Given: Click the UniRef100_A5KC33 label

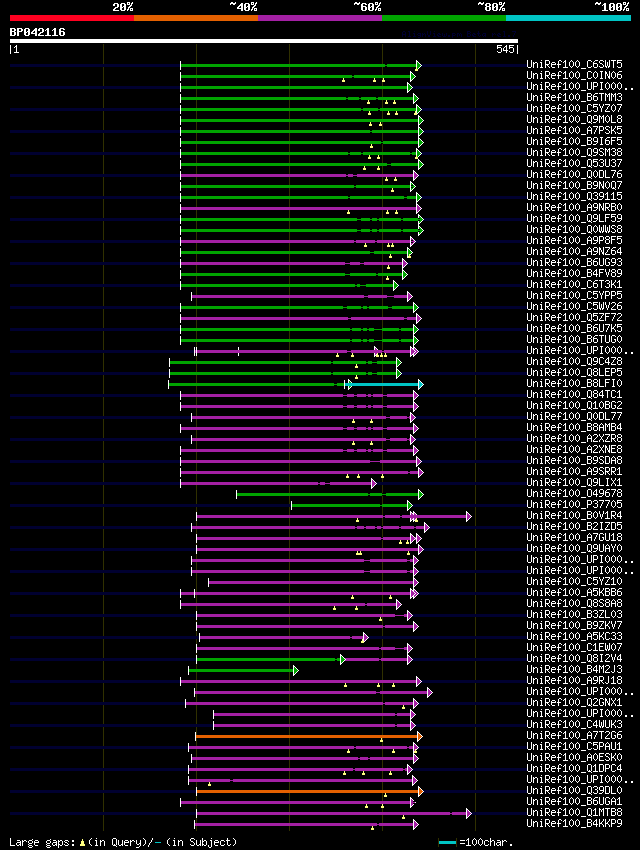Looking at the screenshot, I should pyautogui.click(x=574, y=636).
